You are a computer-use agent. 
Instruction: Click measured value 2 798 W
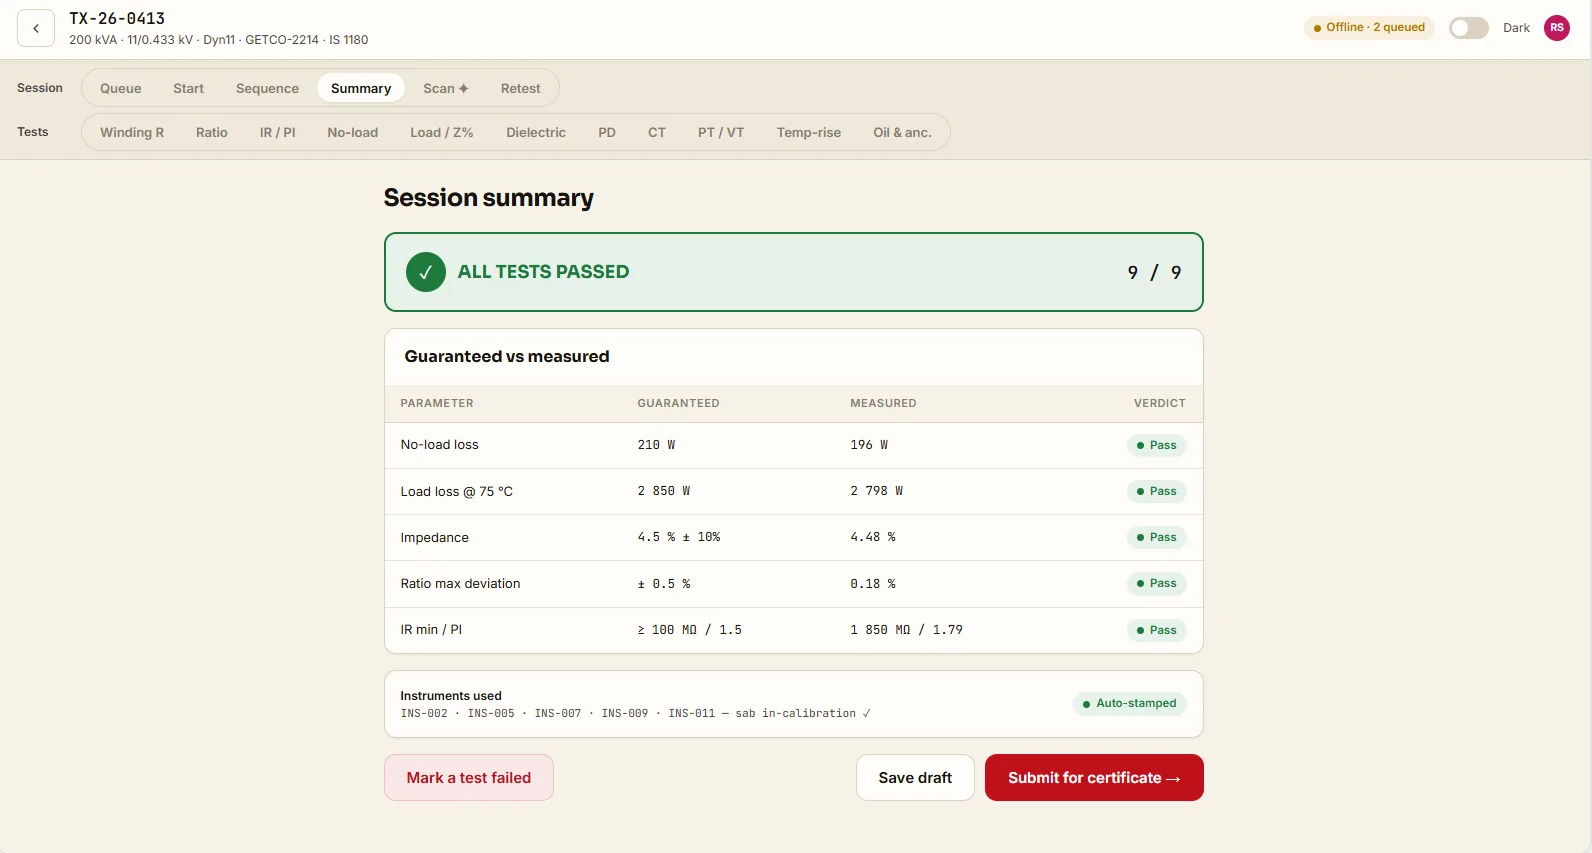[x=877, y=491]
